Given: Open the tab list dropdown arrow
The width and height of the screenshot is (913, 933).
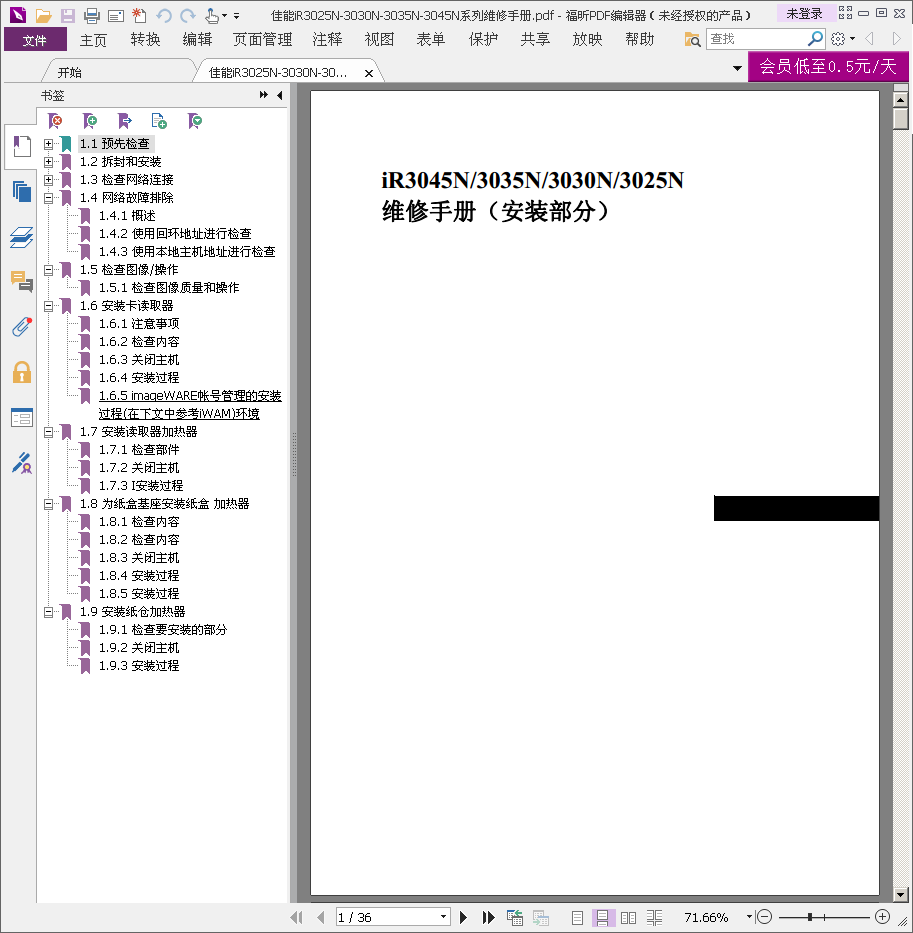Looking at the screenshot, I should [x=737, y=68].
